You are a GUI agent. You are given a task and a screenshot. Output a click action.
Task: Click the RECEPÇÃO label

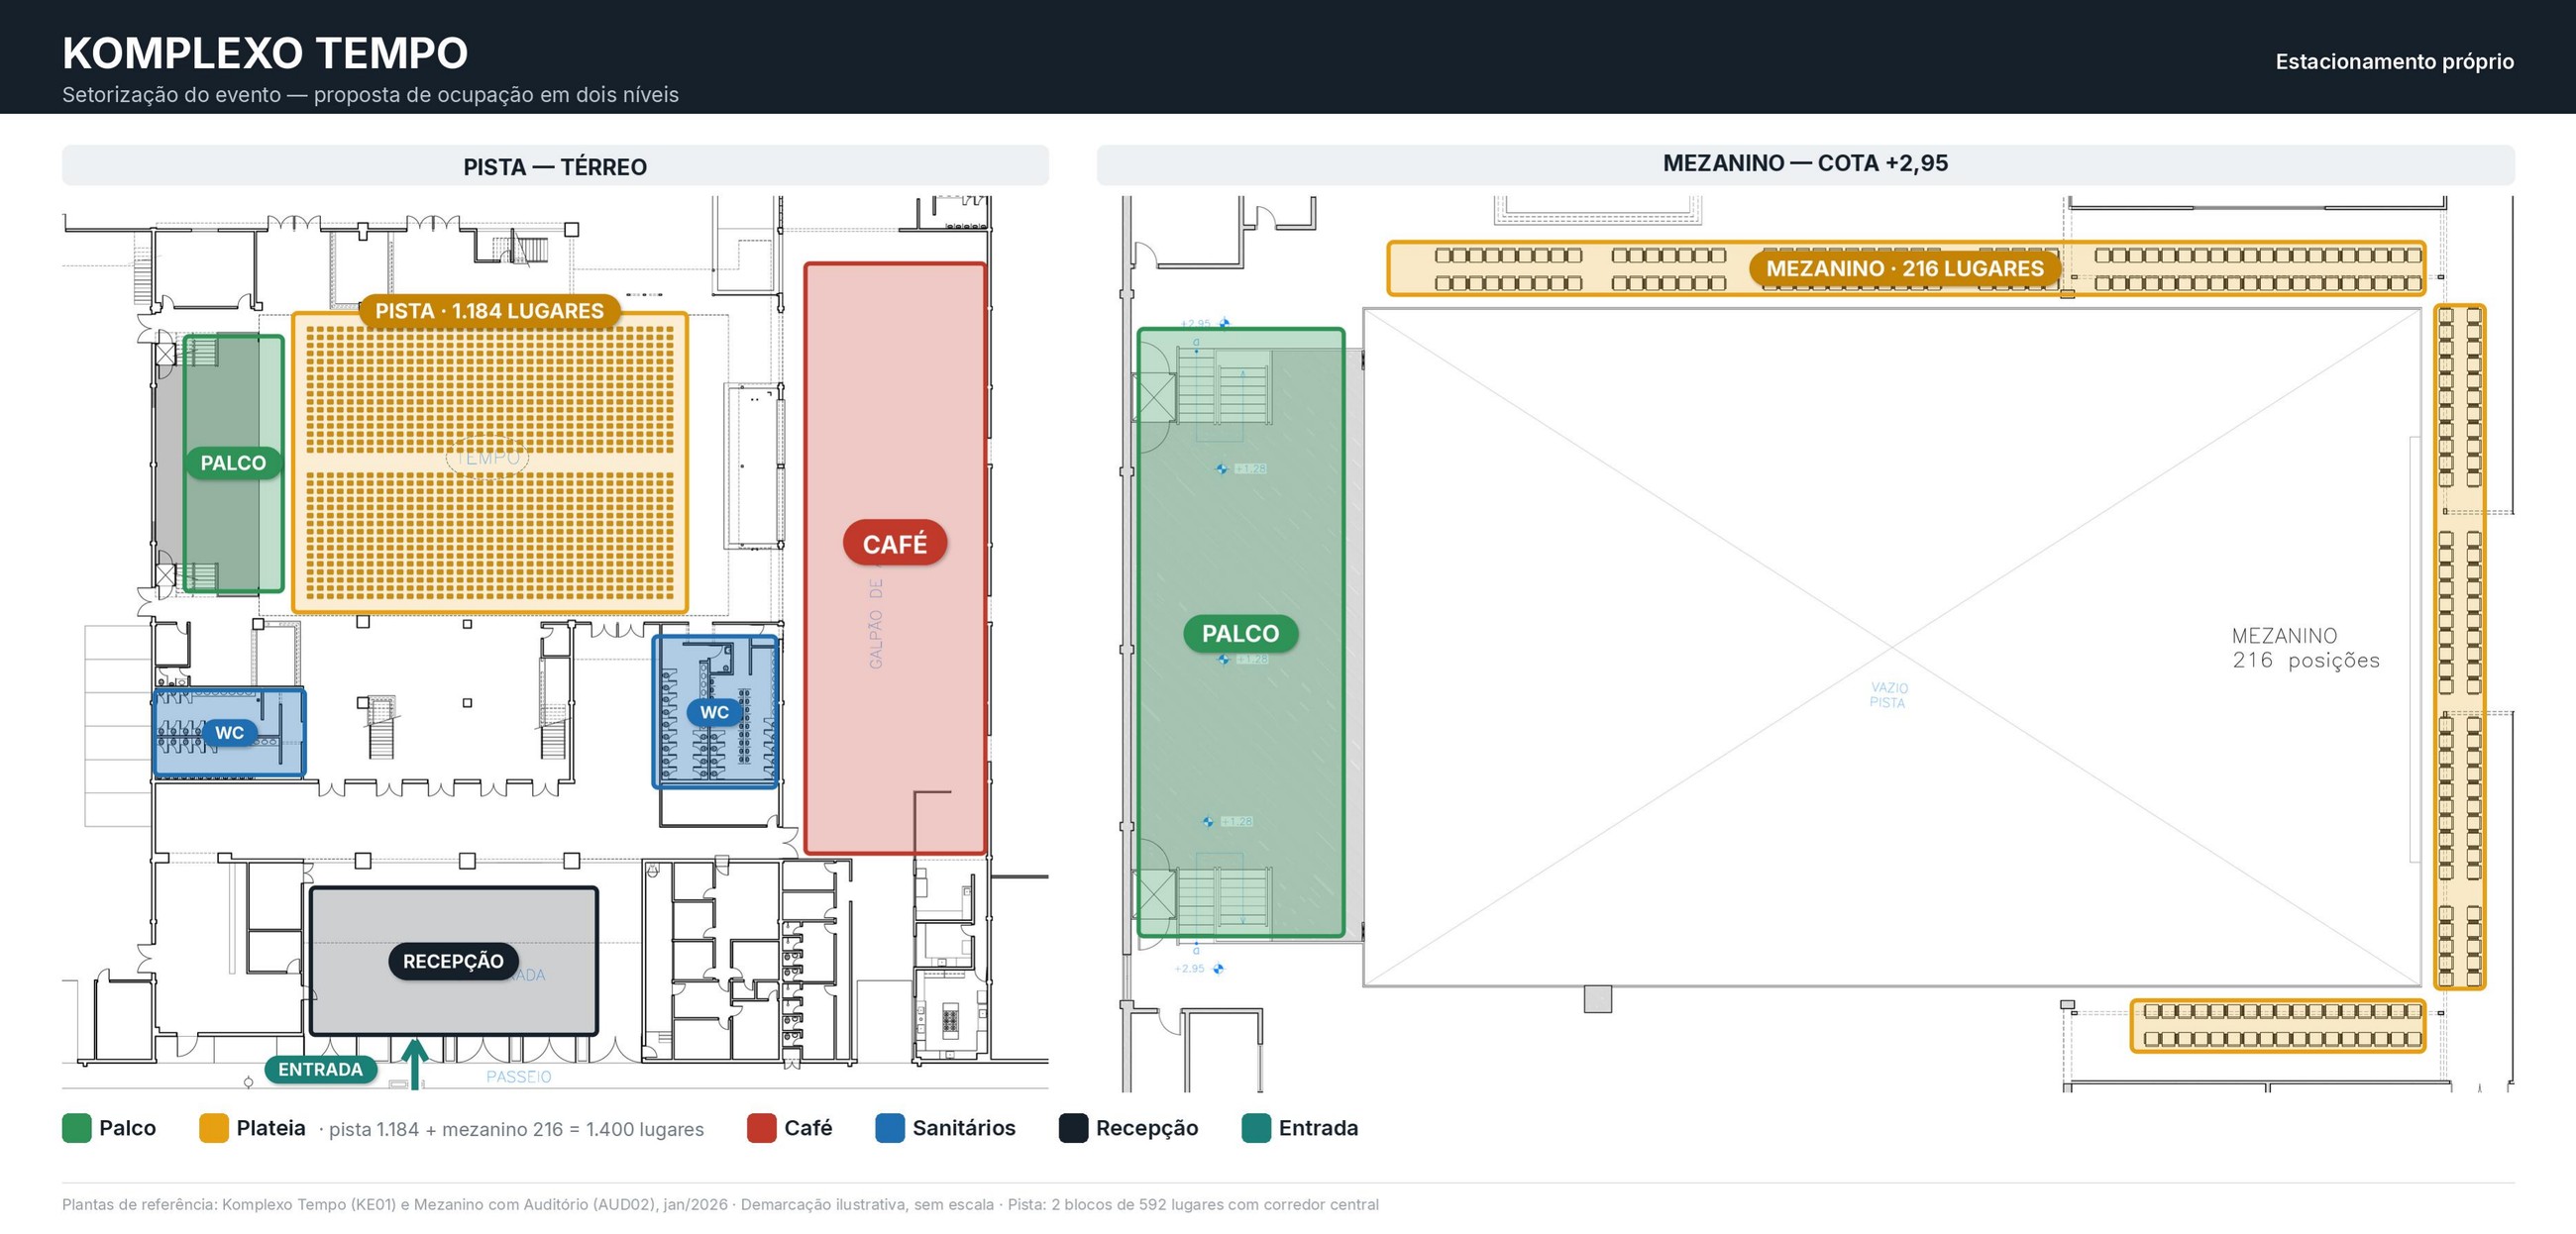click(x=453, y=961)
